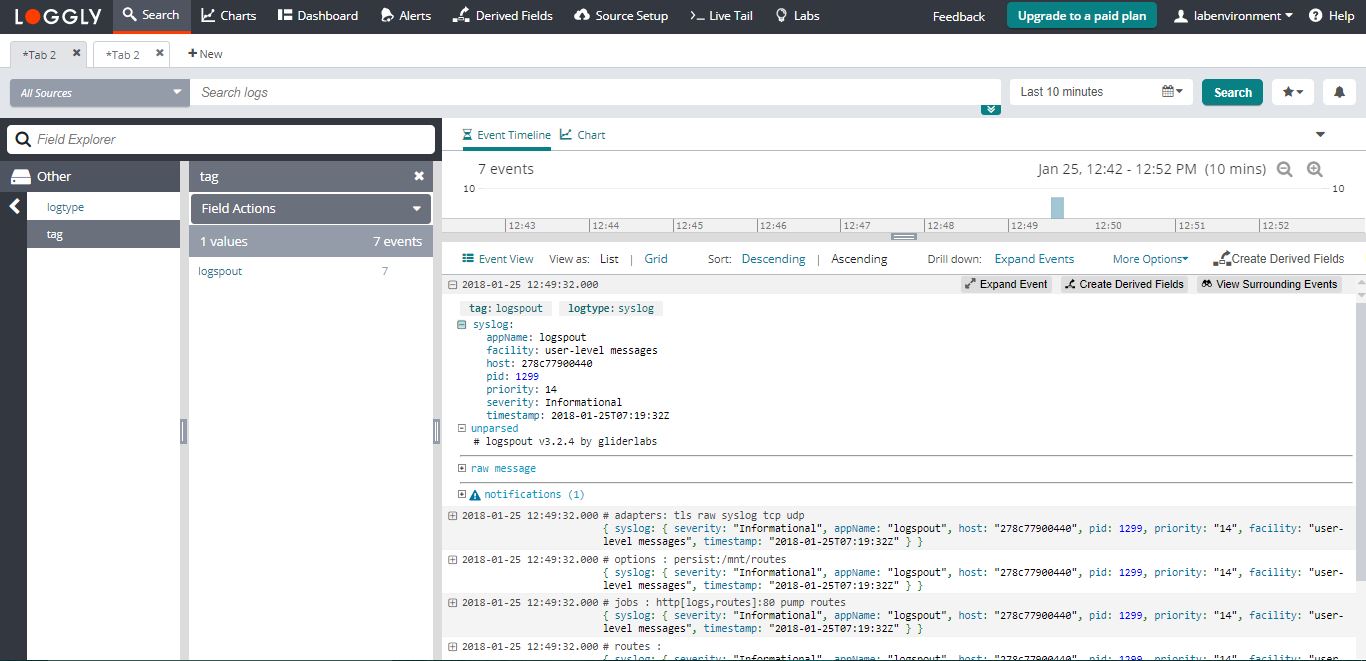Collapse the field explorer with left chevron
Screen dimensions: 1366x661
pos(15,207)
